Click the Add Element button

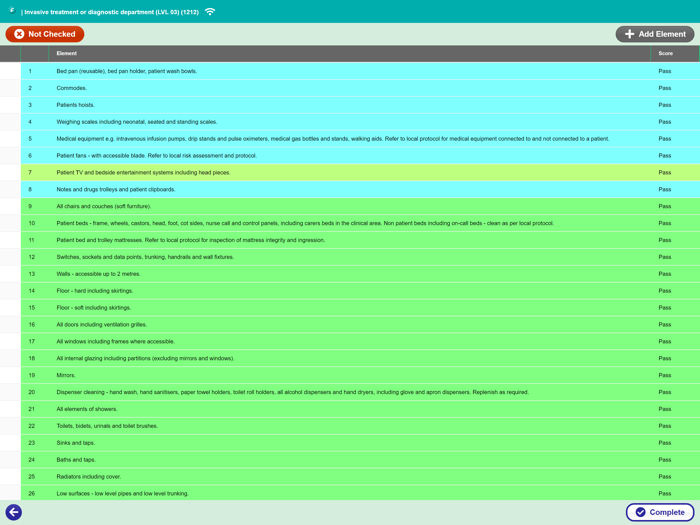coord(654,34)
